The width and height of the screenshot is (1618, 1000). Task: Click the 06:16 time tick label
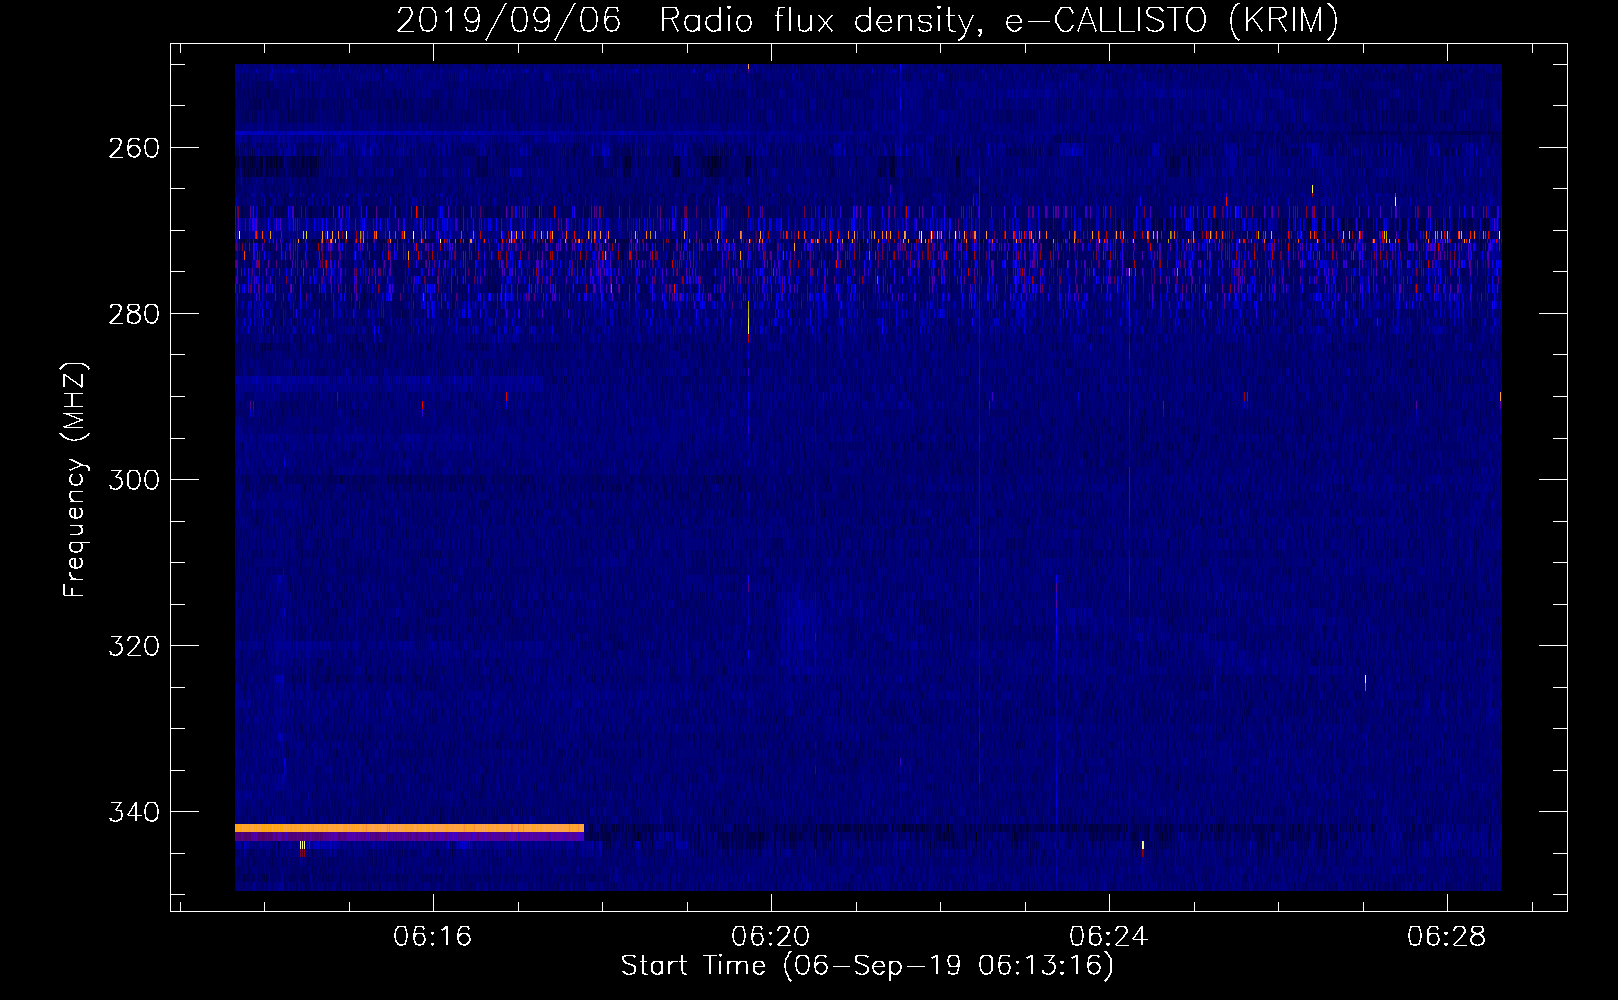point(432,937)
